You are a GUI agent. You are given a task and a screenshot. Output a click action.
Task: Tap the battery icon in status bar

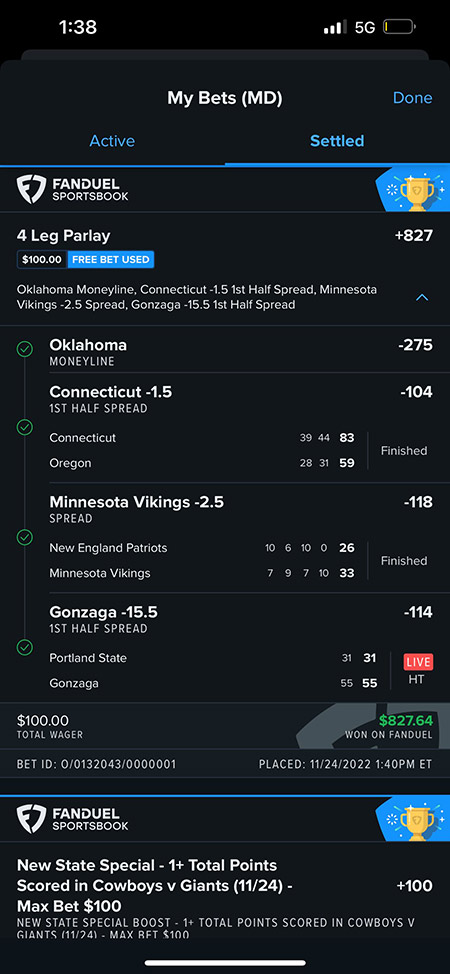pos(399,27)
